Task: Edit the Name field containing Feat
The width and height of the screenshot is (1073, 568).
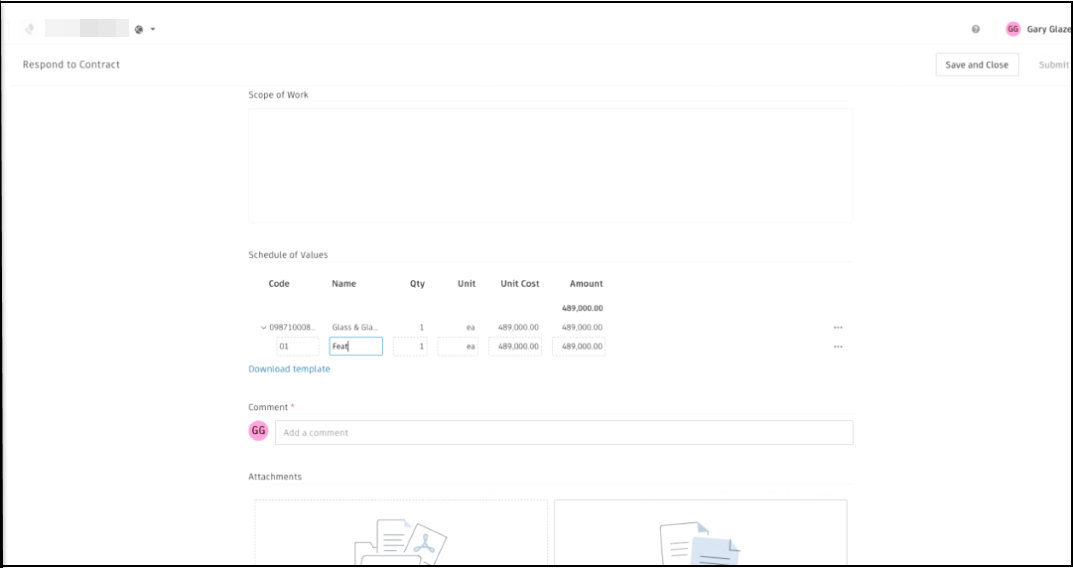Action: point(356,346)
